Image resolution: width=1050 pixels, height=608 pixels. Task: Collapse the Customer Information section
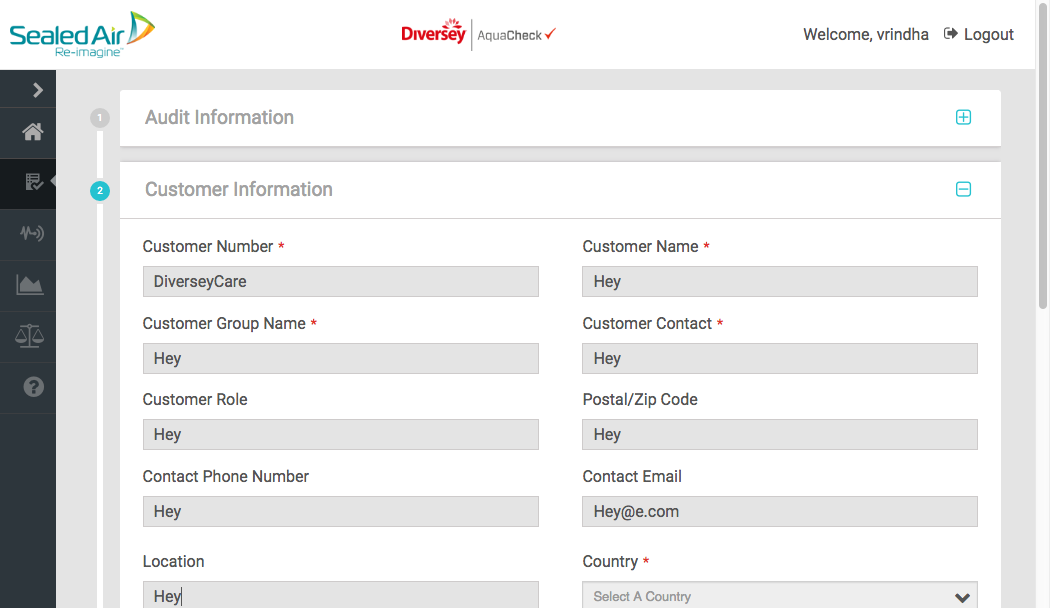pyautogui.click(x=963, y=189)
